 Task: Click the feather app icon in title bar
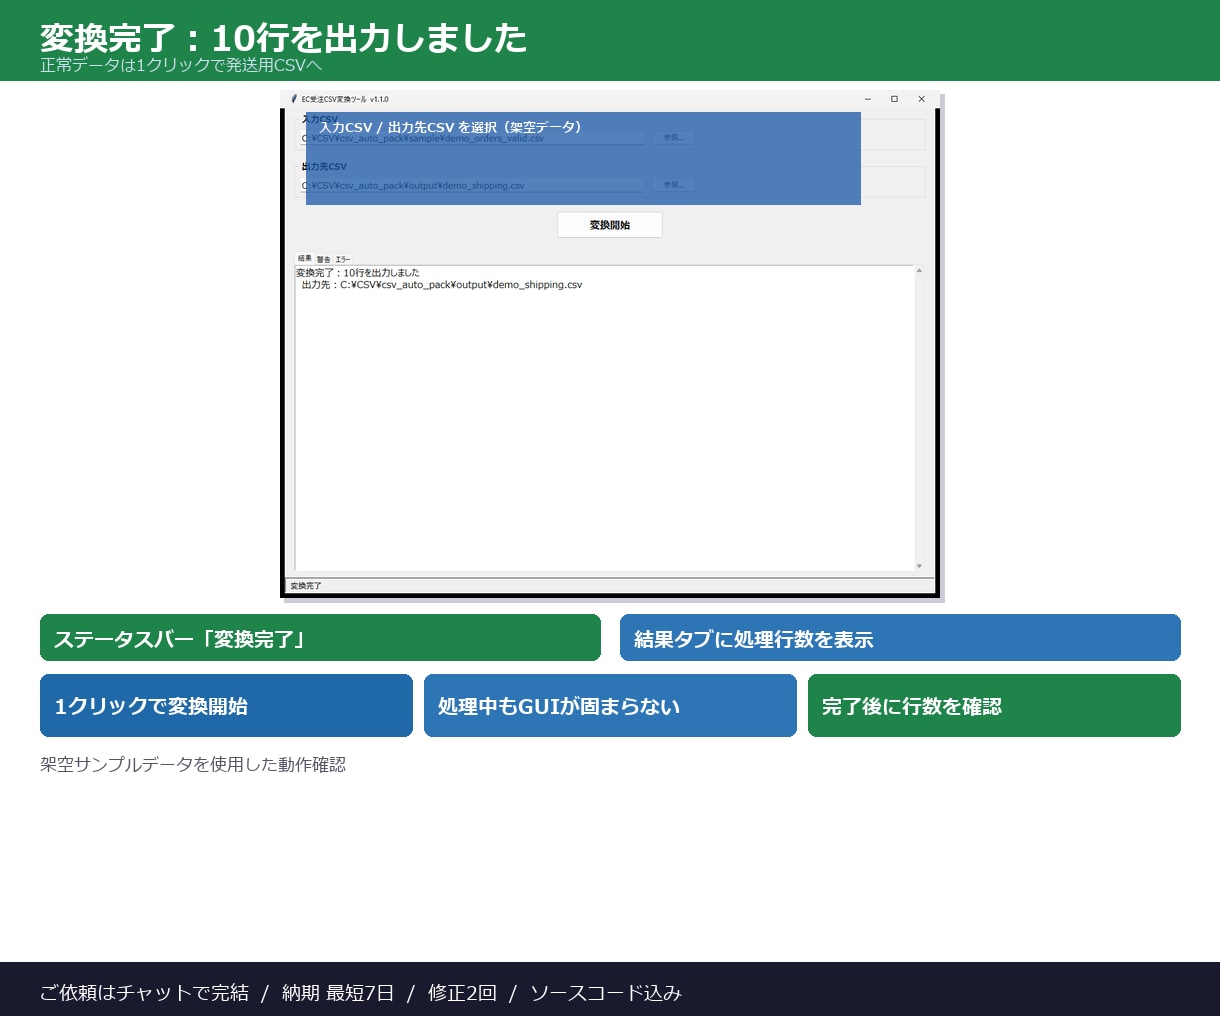click(294, 99)
